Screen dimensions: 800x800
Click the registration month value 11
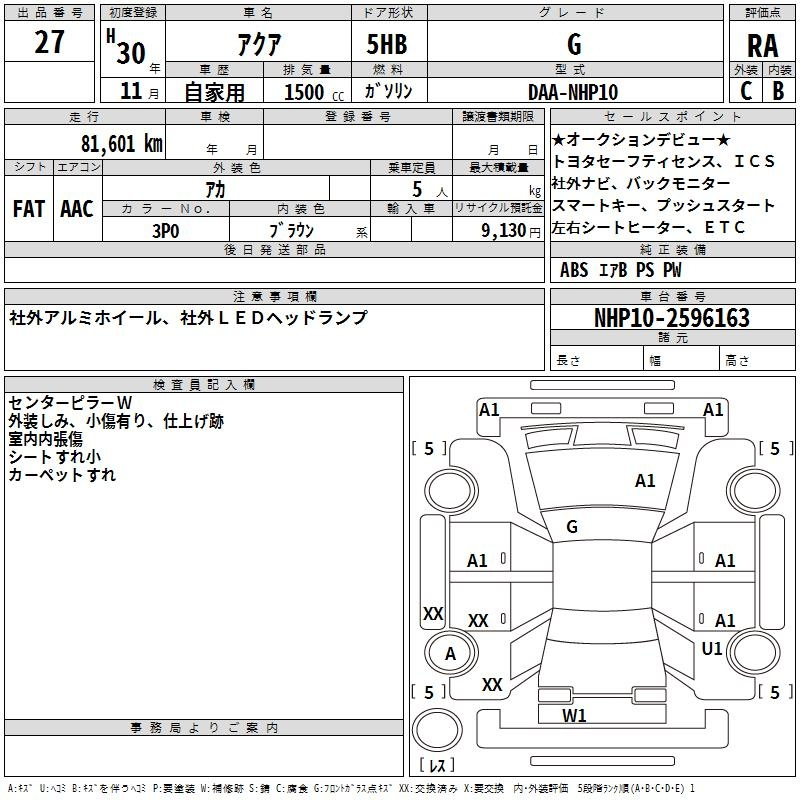click(x=131, y=91)
